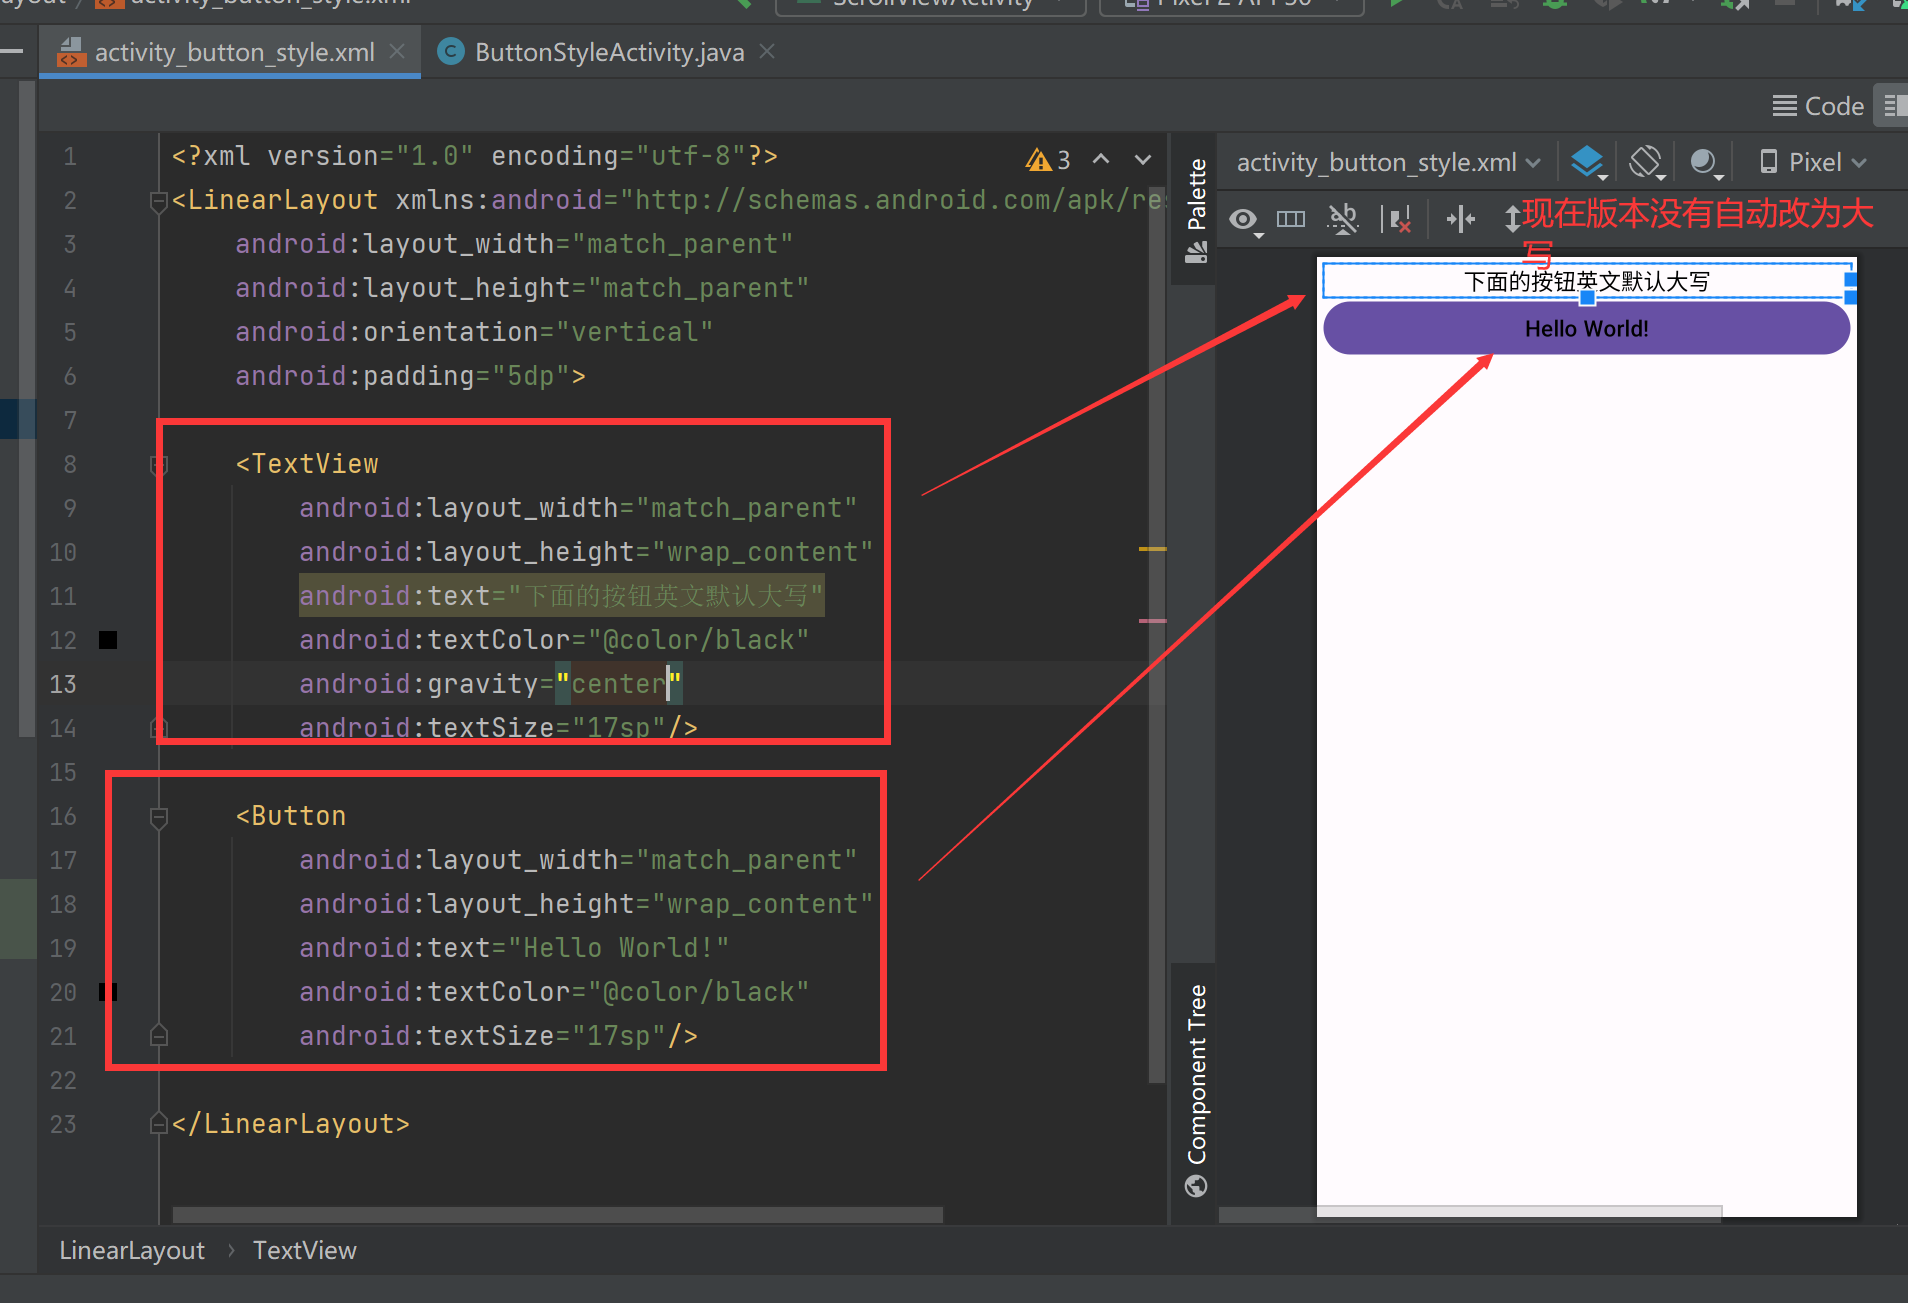
Task: Click black color swatch on line 12 gutter
Action: pos(108,640)
